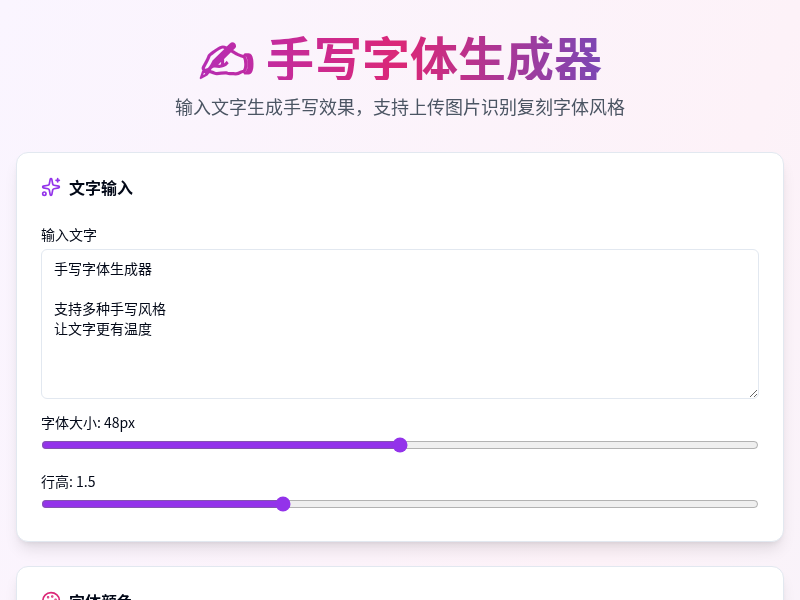The width and height of the screenshot is (800, 600).
Task: Click the subtitle text about uploading images
Action: (x=400, y=107)
